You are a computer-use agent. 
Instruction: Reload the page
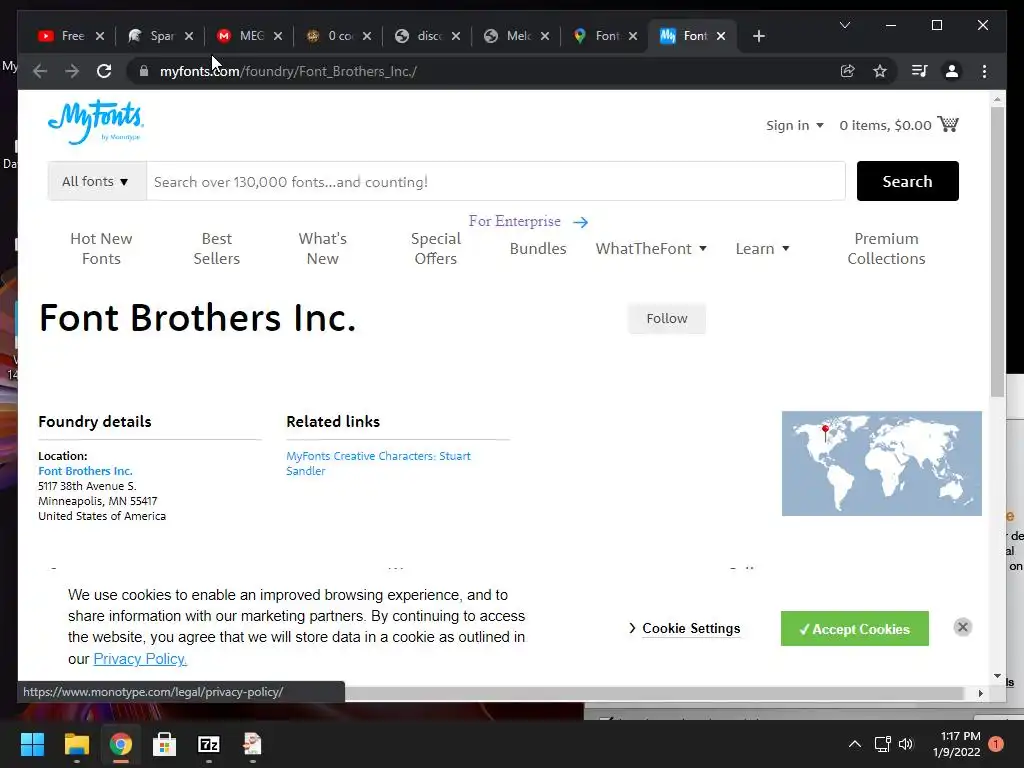coord(104,71)
